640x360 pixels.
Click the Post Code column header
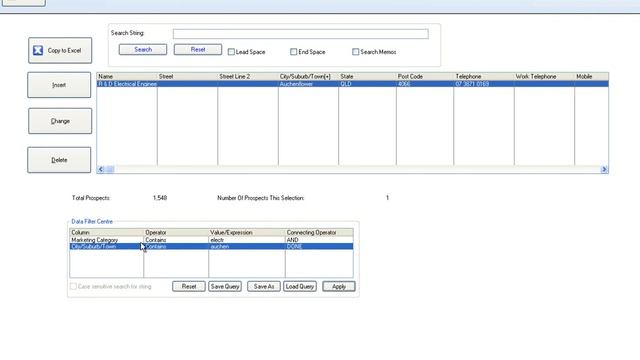pos(425,76)
